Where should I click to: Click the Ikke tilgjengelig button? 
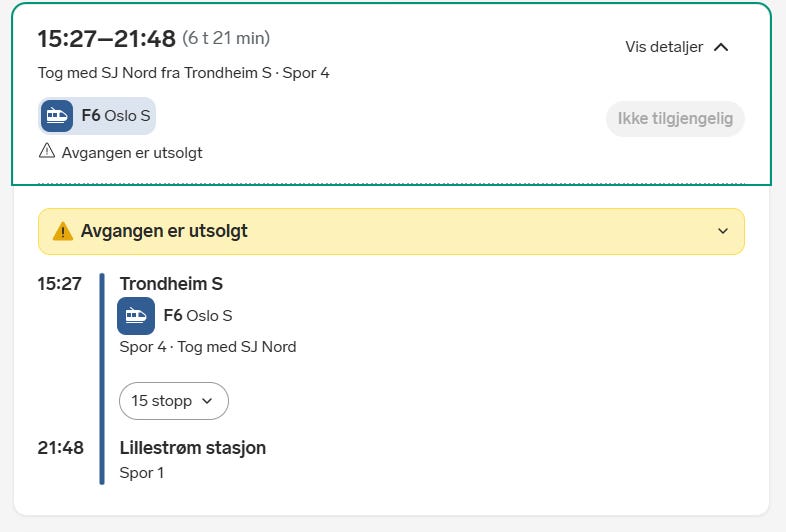[675, 119]
